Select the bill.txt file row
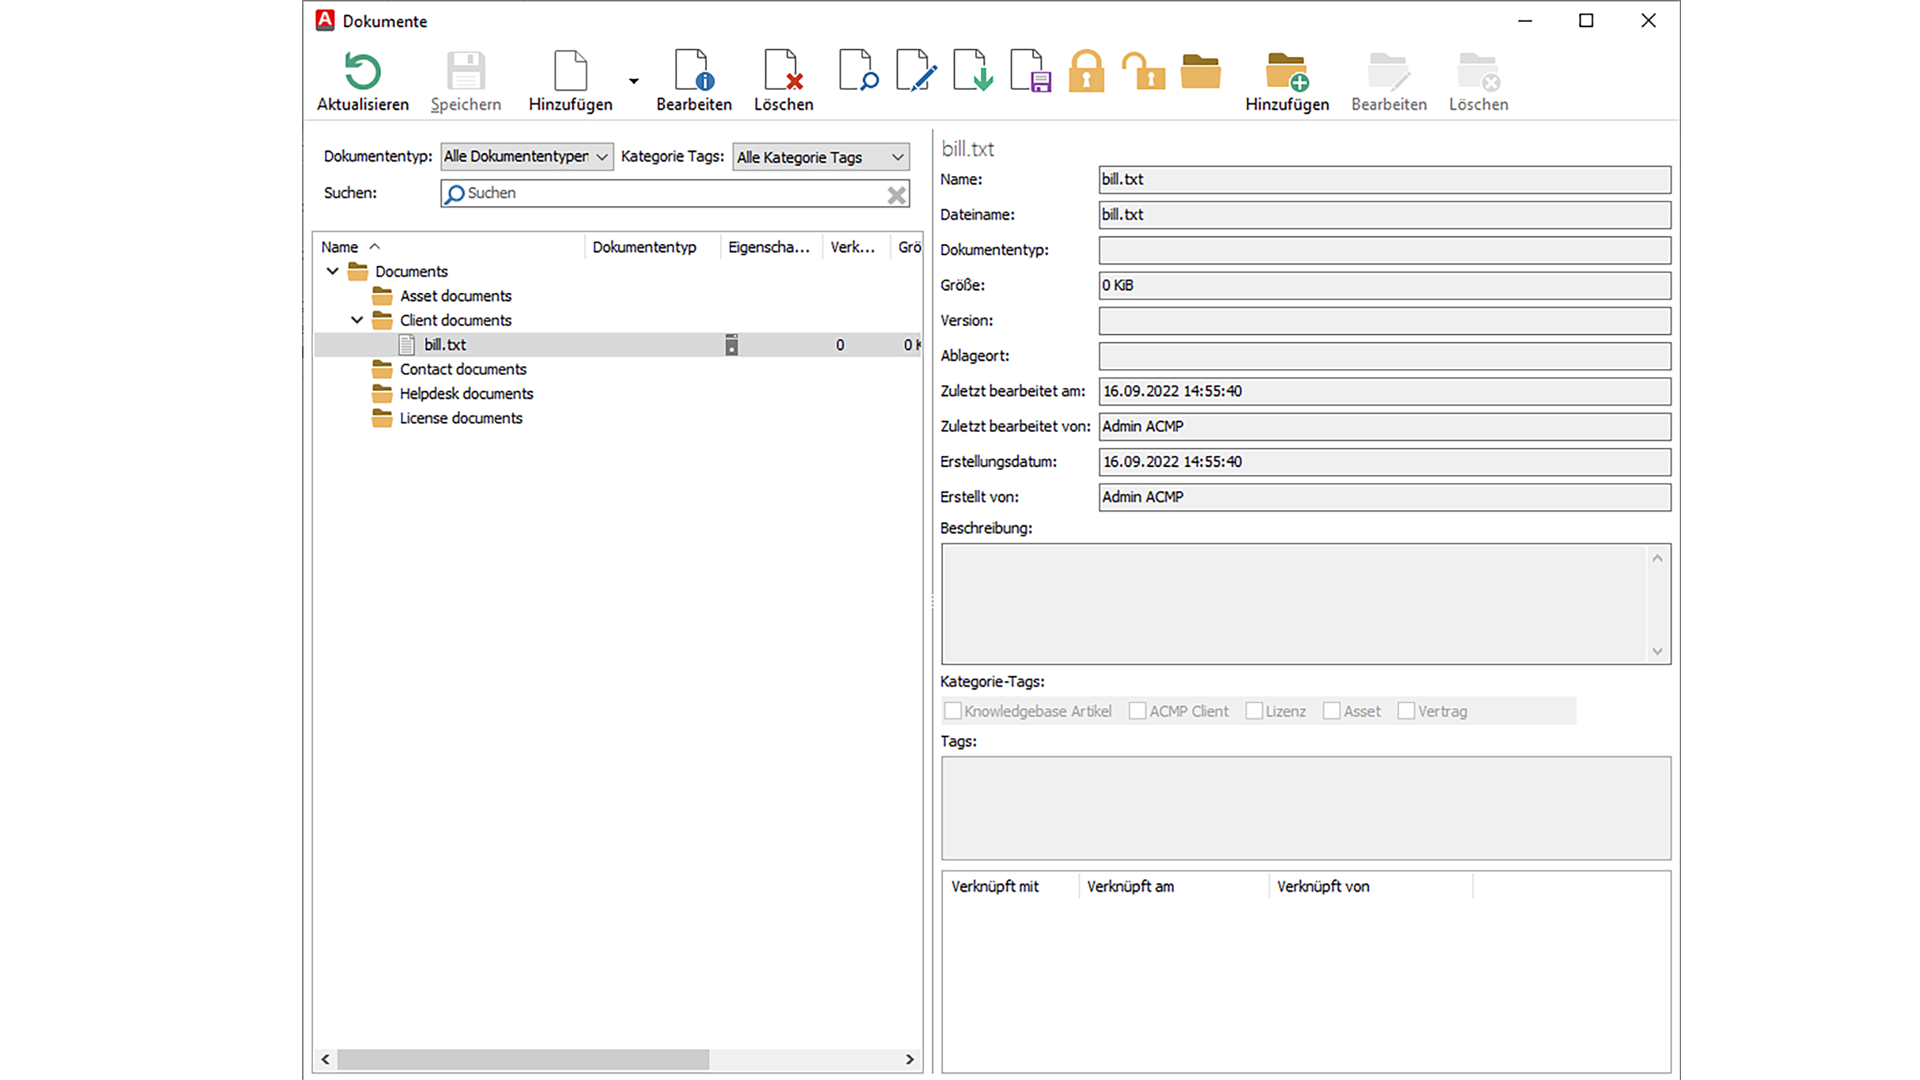This screenshot has width=1920, height=1080. pyautogui.click(x=618, y=345)
